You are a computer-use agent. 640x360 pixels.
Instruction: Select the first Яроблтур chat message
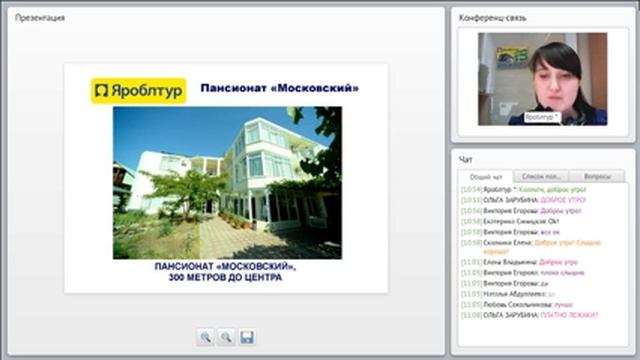[523, 189]
